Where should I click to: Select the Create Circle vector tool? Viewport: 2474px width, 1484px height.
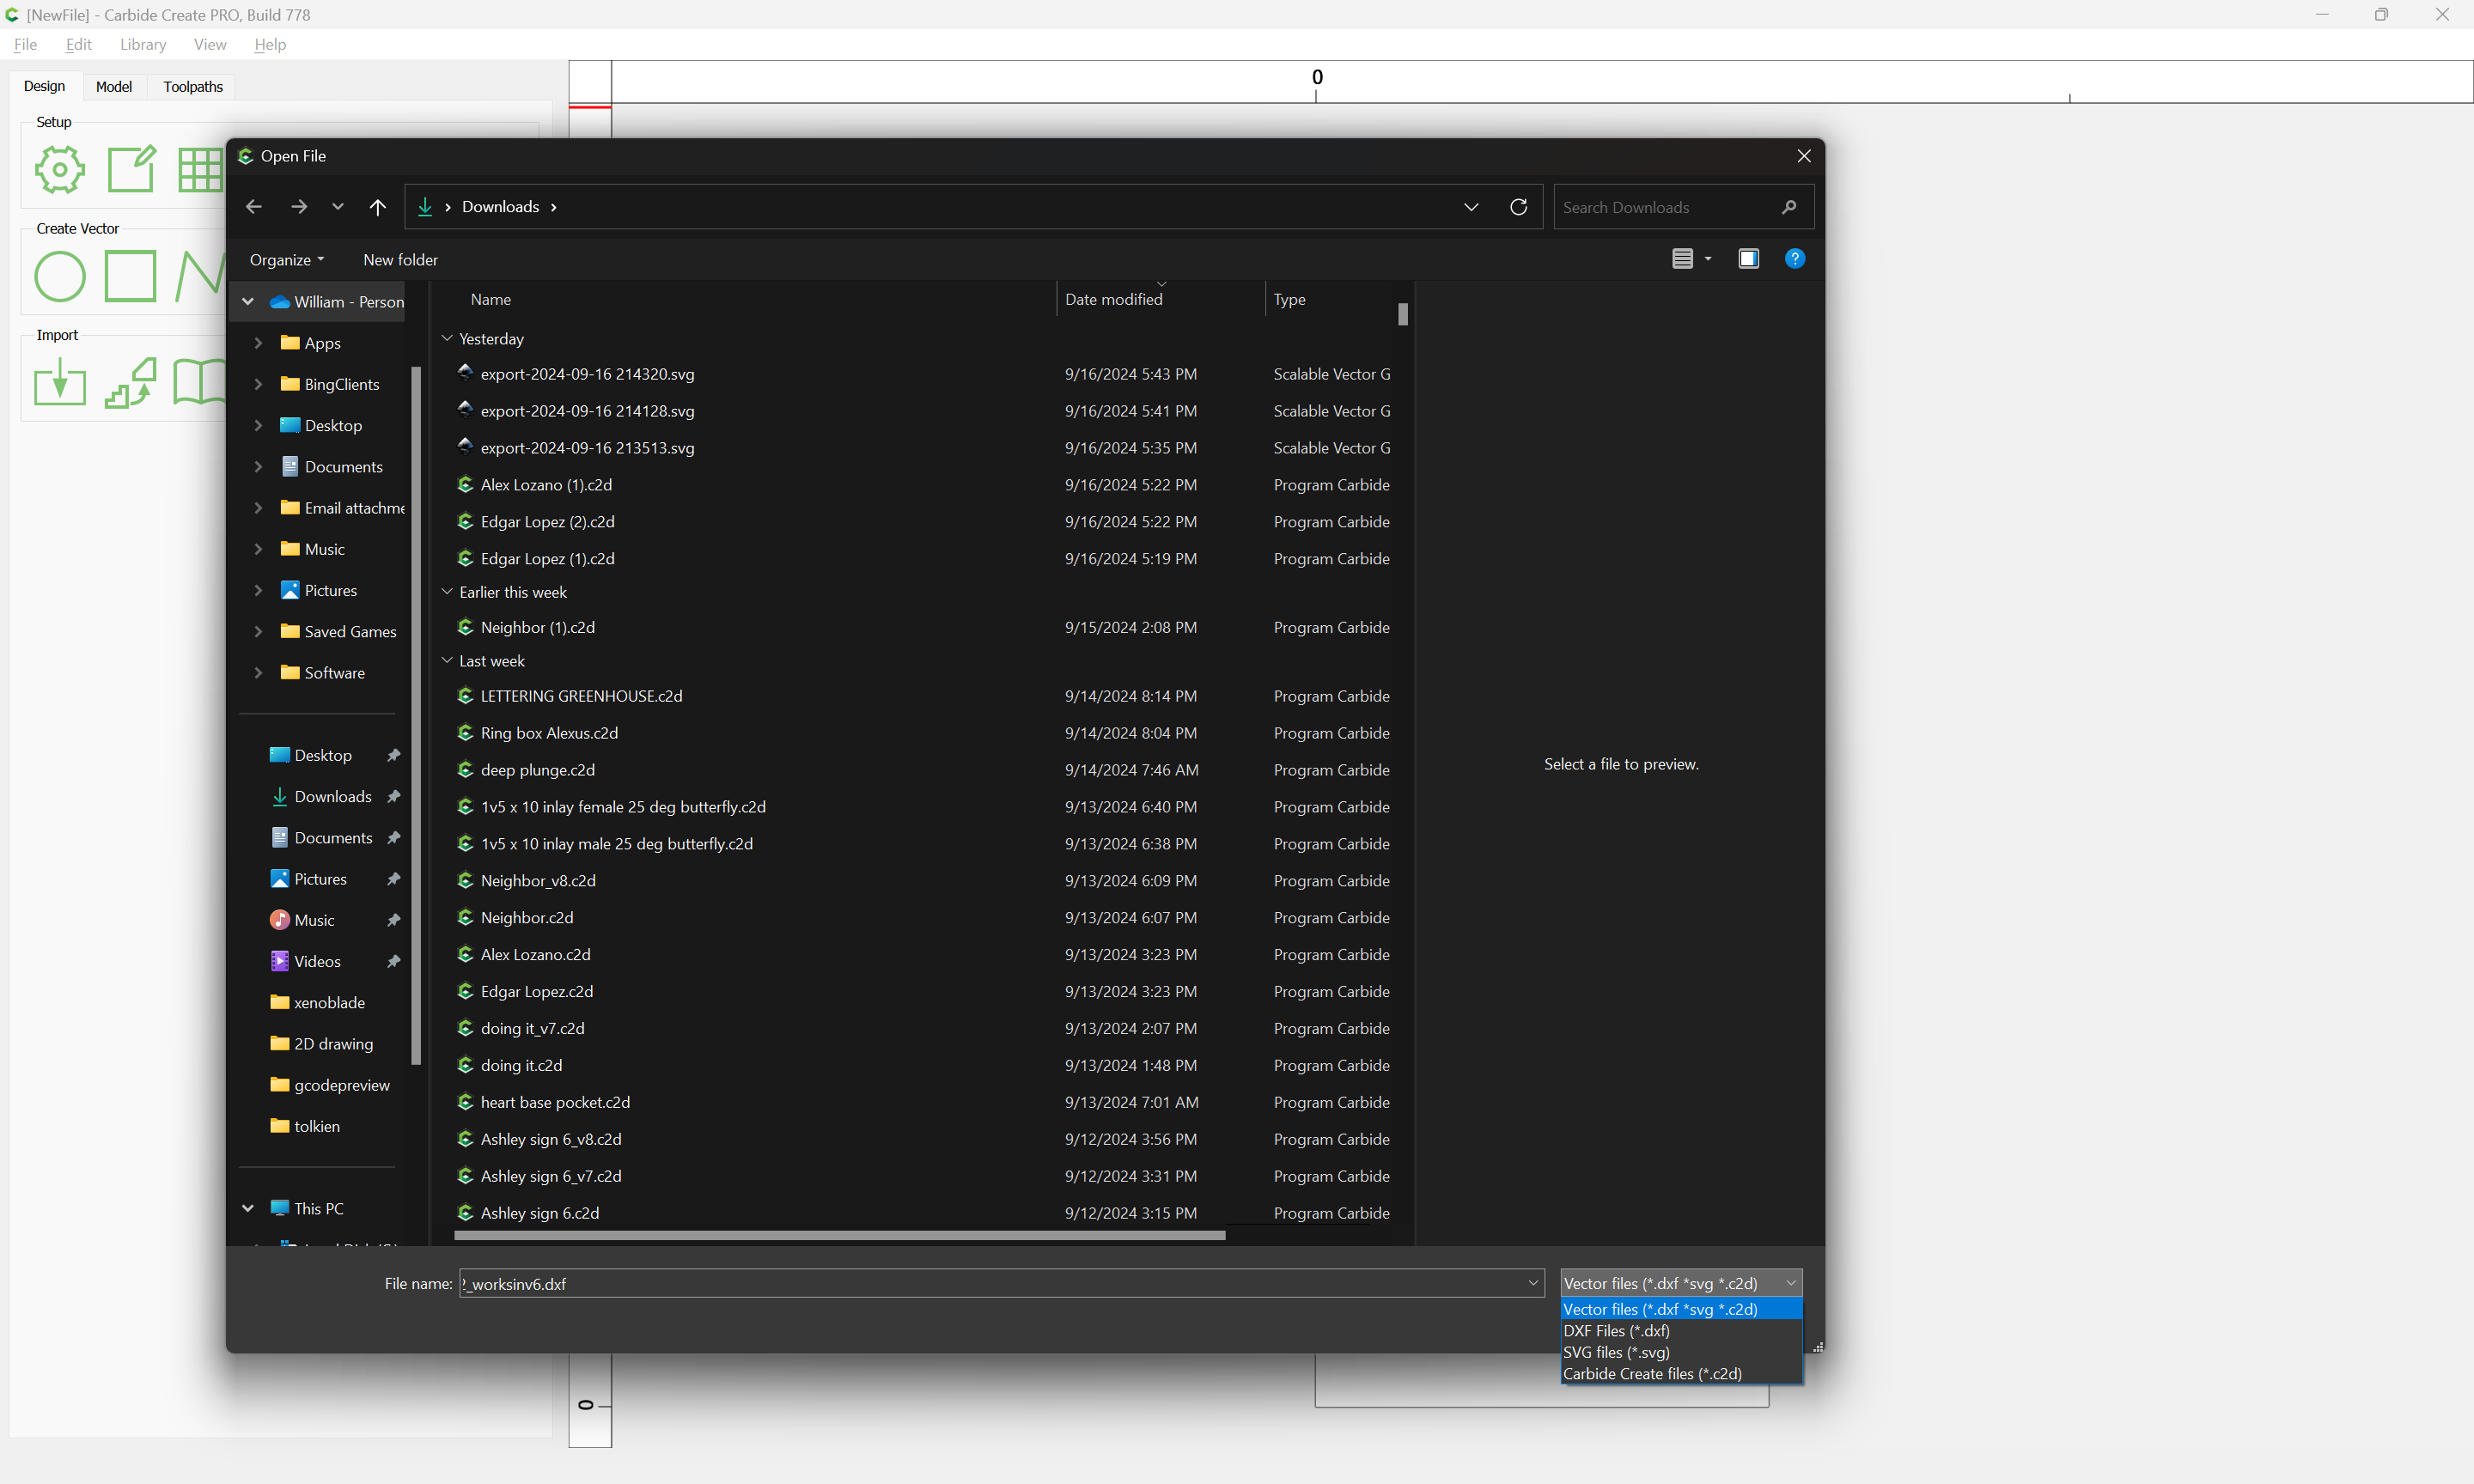pyautogui.click(x=60, y=277)
